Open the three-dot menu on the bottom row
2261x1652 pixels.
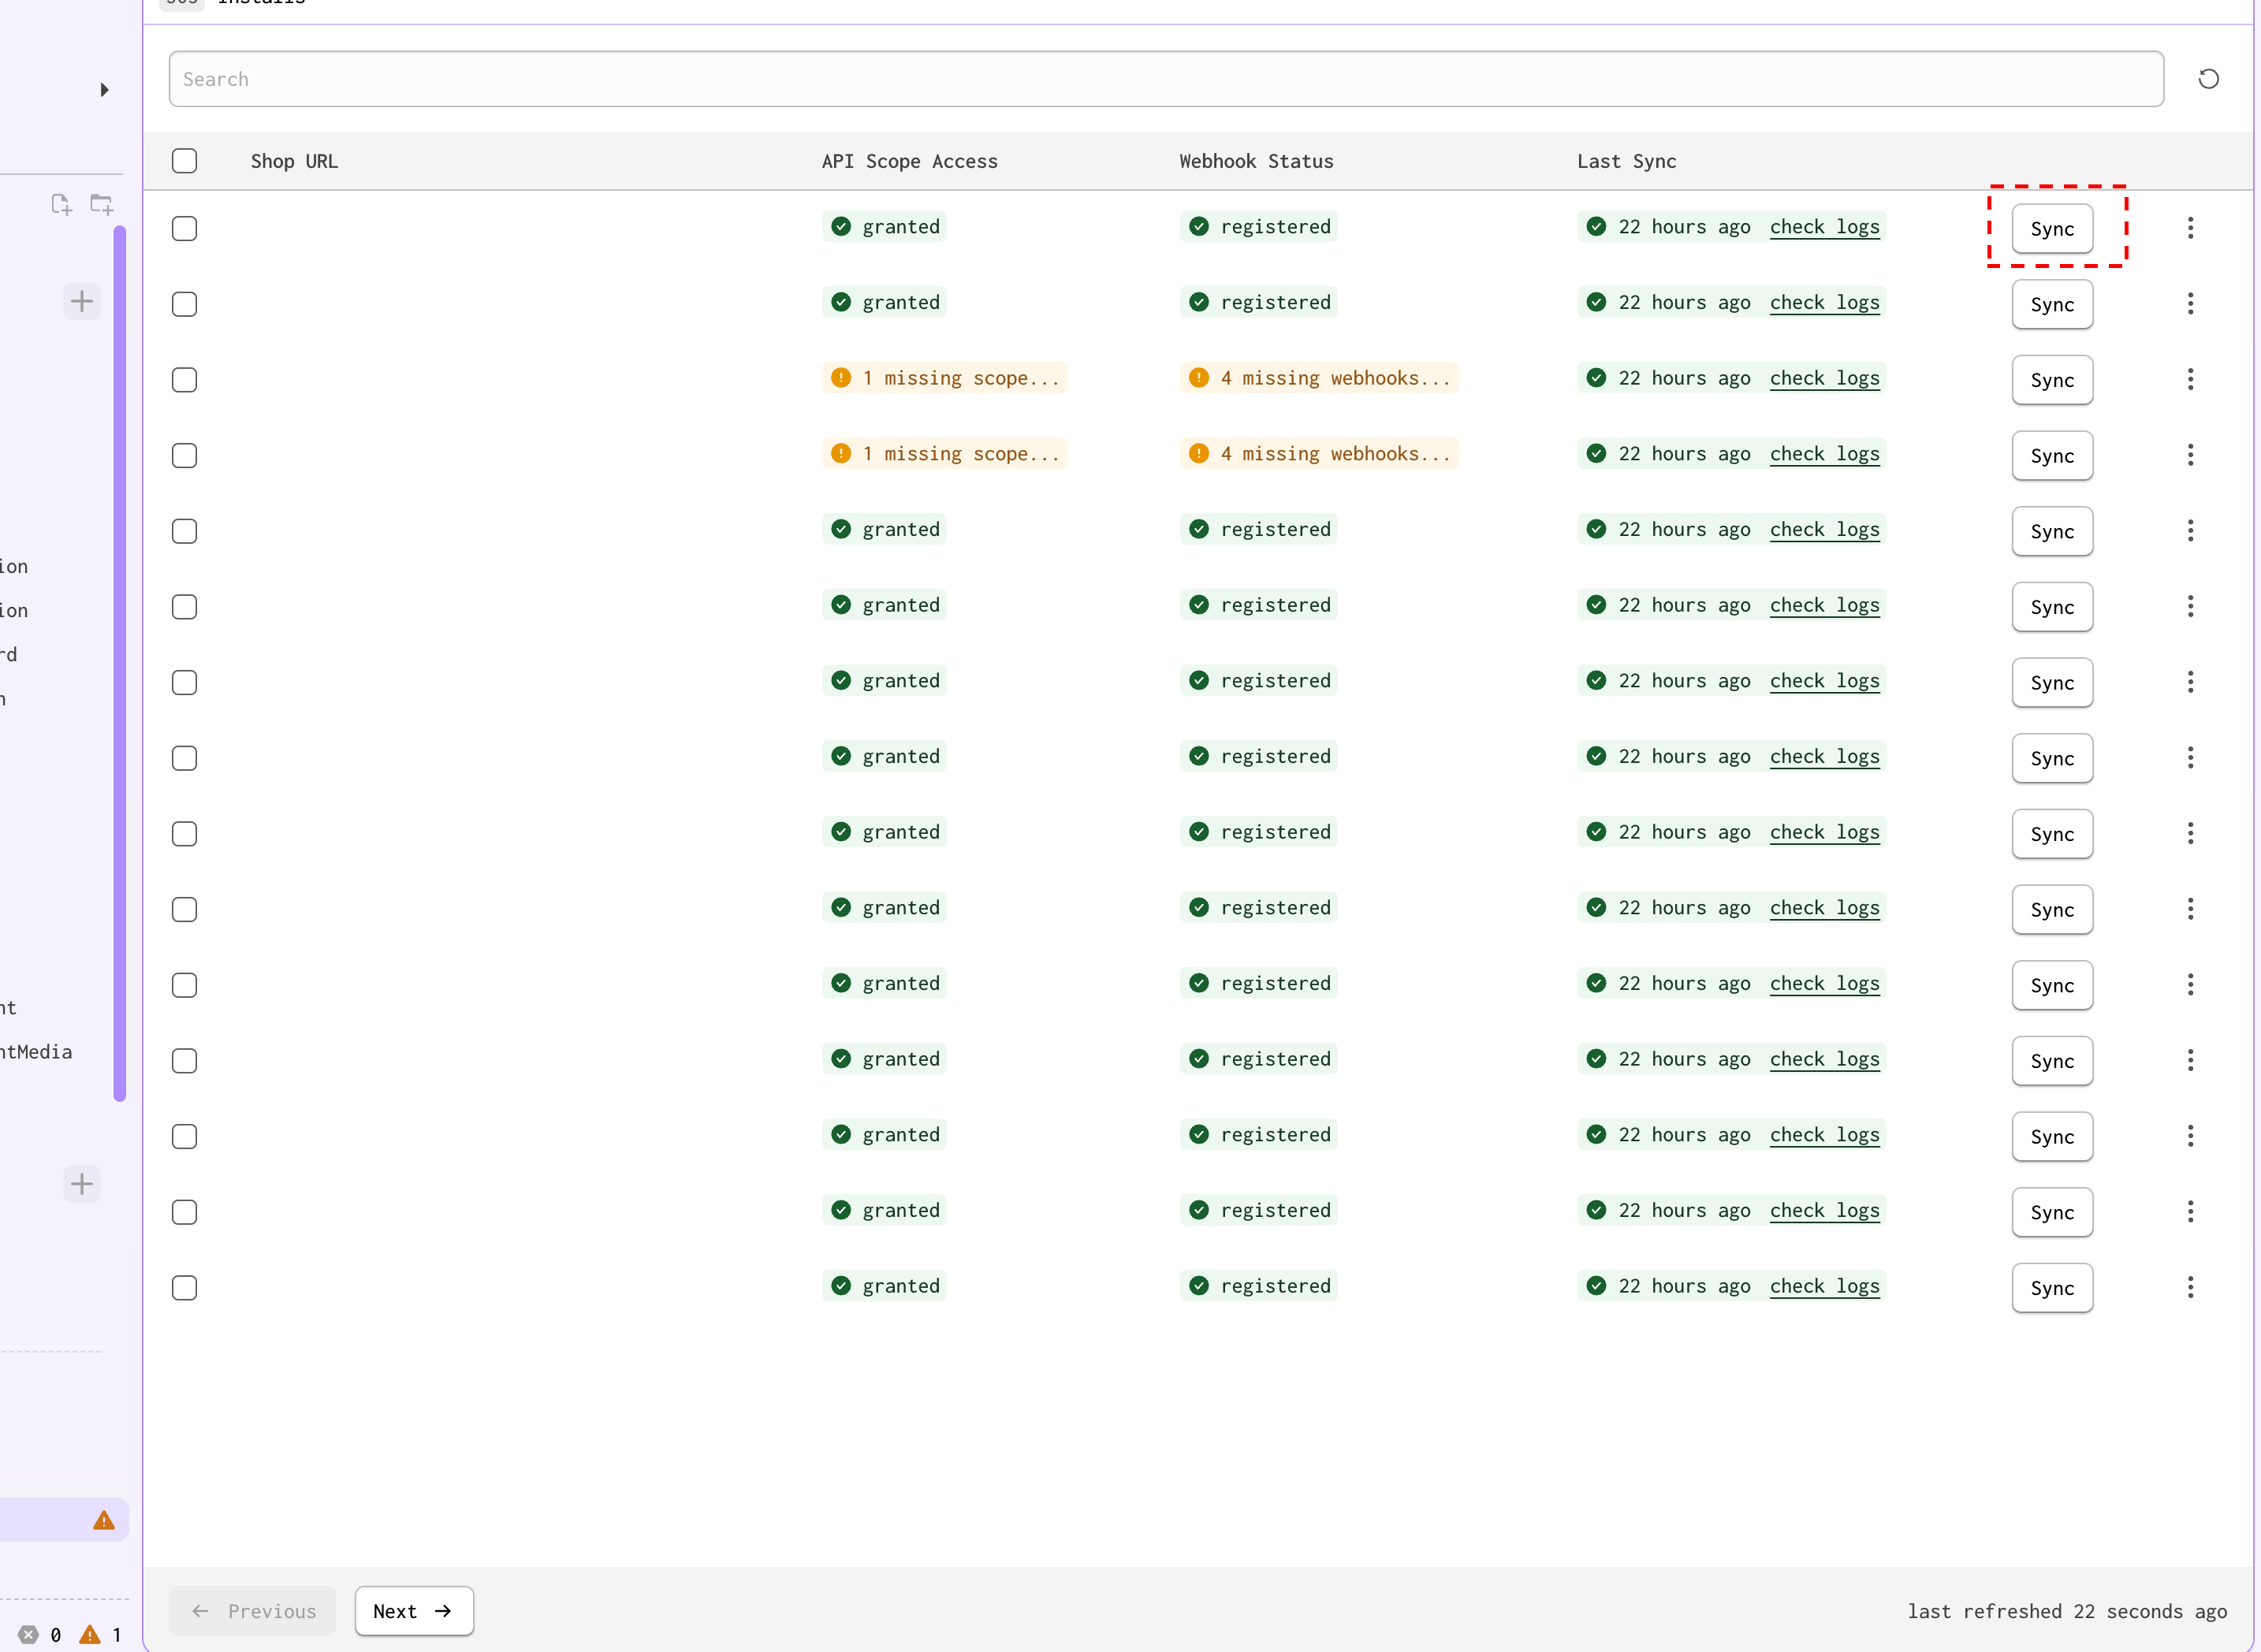click(2190, 1288)
